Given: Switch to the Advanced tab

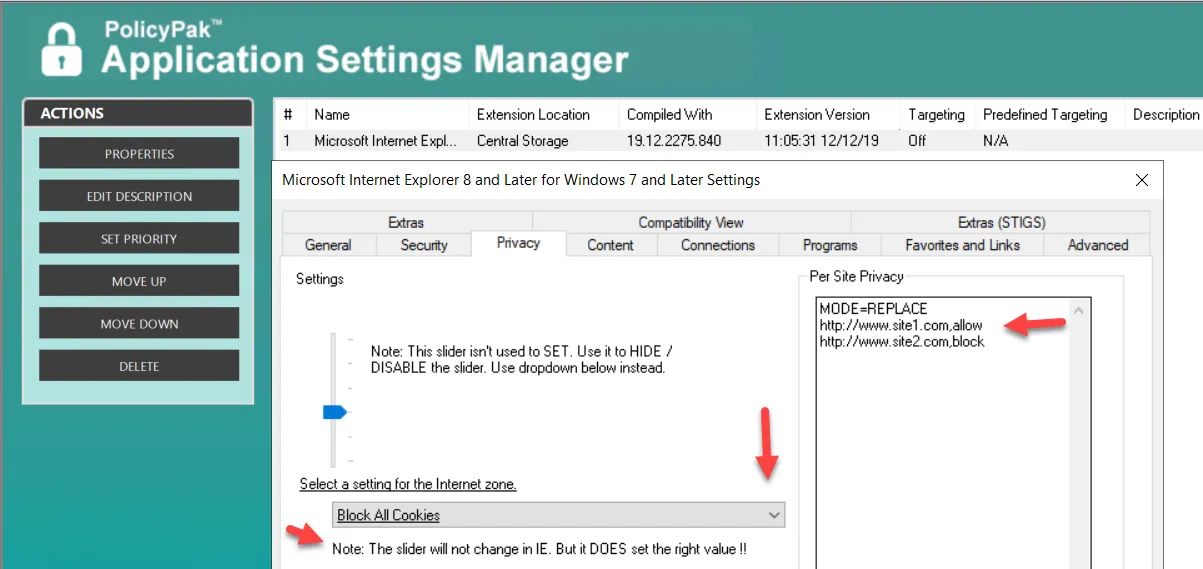Looking at the screenshot, I should coord(1097,245).
